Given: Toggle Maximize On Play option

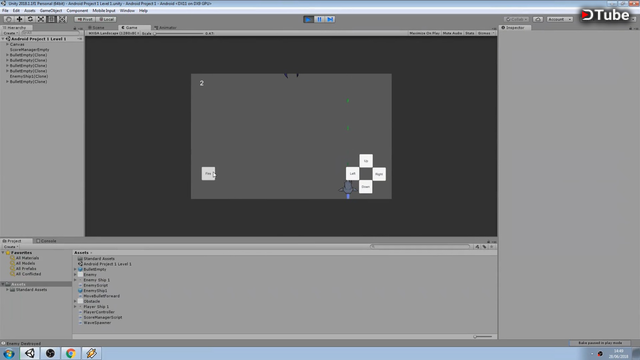Looking at the screenshot, I should click(424, 33).
